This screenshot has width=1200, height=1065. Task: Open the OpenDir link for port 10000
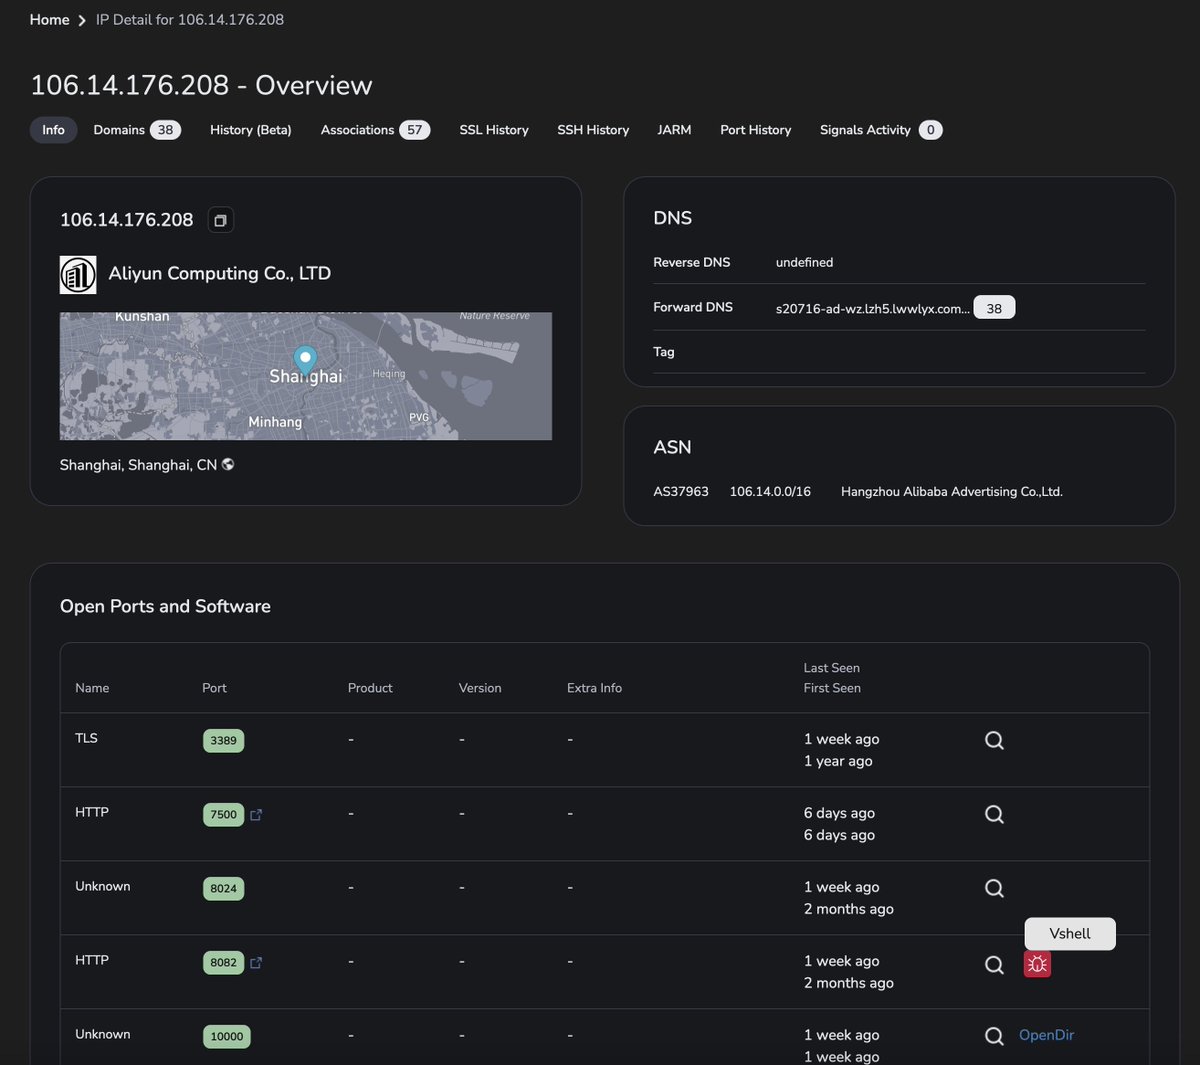click(x=1046, y=1035)
